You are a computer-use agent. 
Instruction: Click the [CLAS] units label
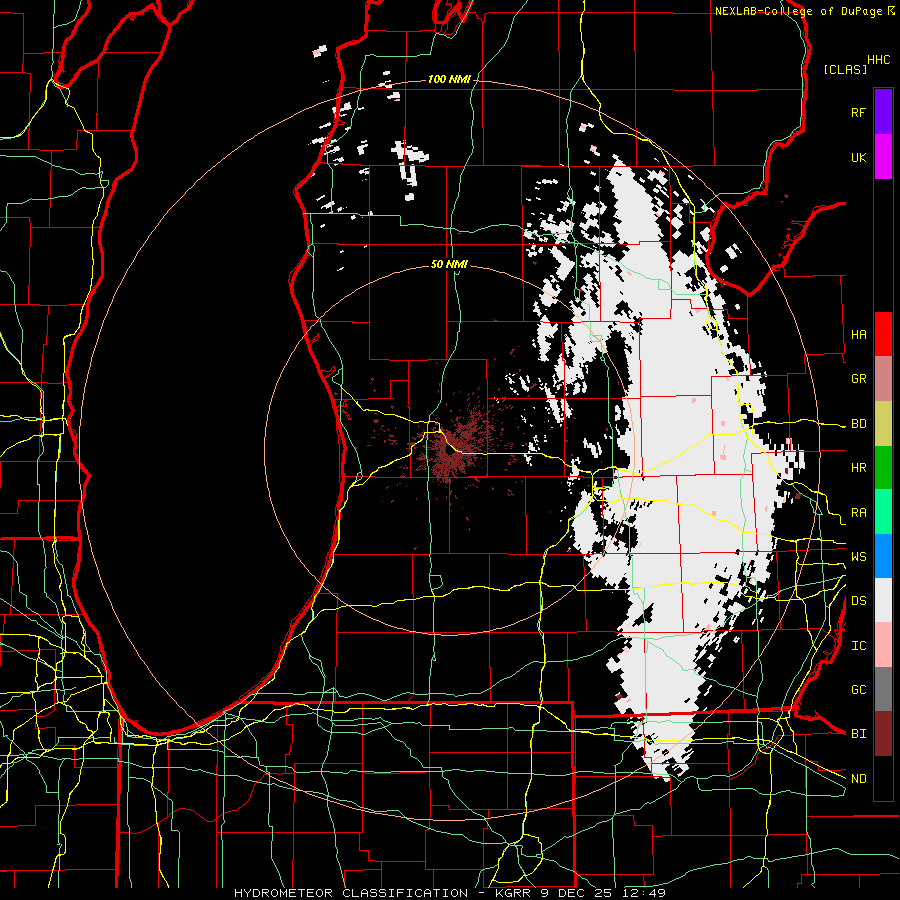click(845, 69)
